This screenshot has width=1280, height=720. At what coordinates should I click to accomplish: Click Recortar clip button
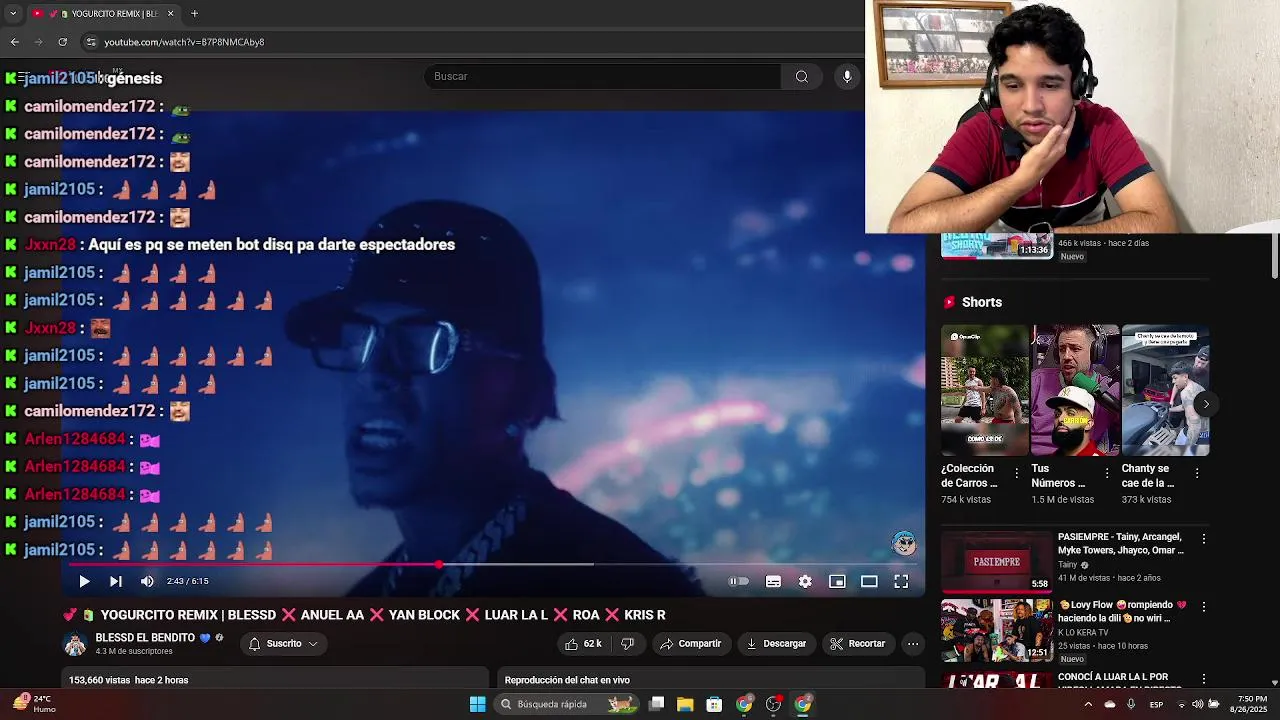[x=858, y=644]
